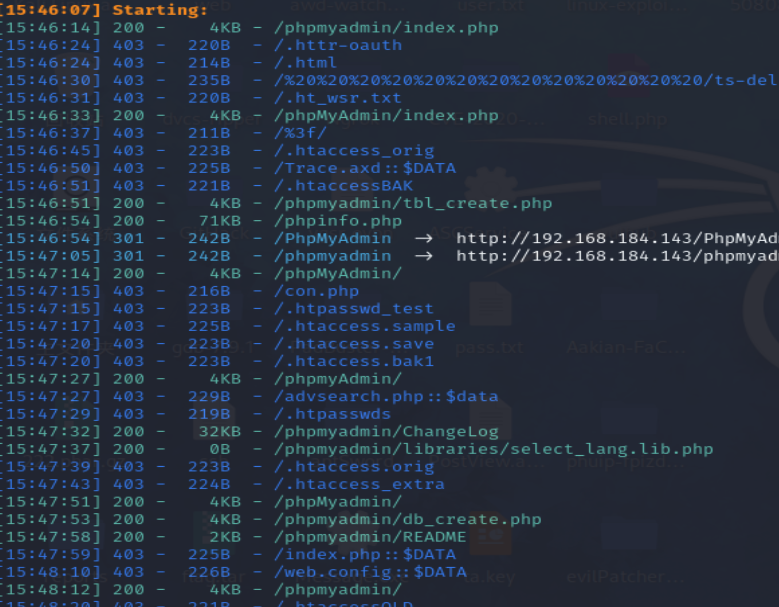The width and height of the screenshot is (779, 607).
Task: Select the /phpmyadmin/index.php path, all lowercase
Action: [386, 28]
